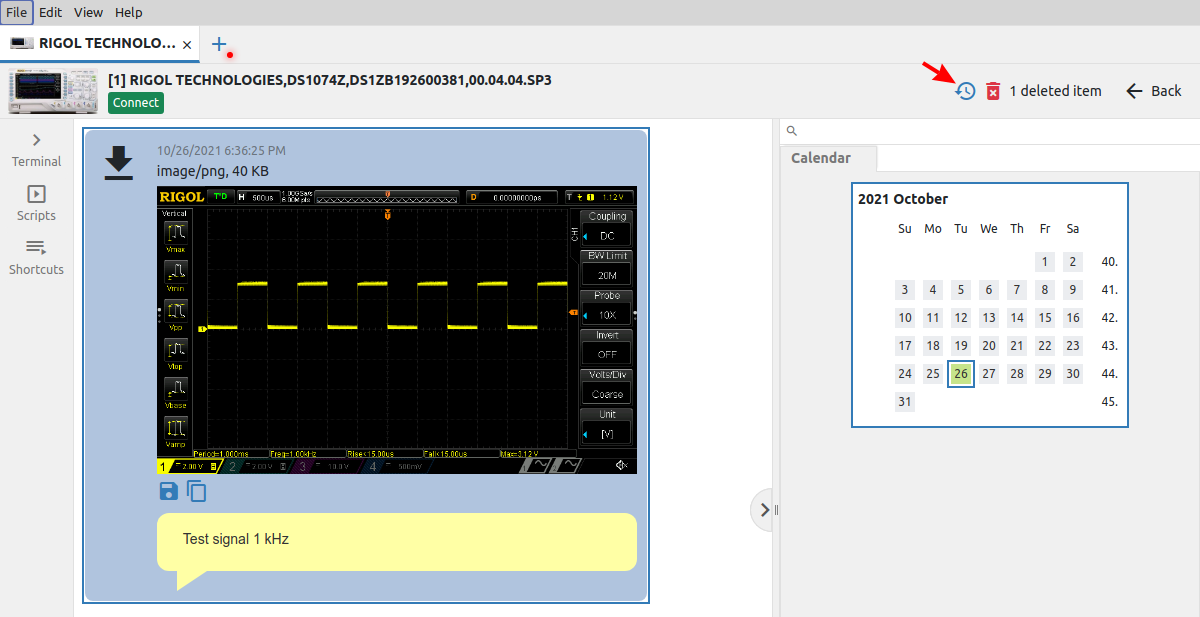1200x617 pixels.
Task: Click the Test signal 1 kHz note
Action: click(x=397, y=542)
